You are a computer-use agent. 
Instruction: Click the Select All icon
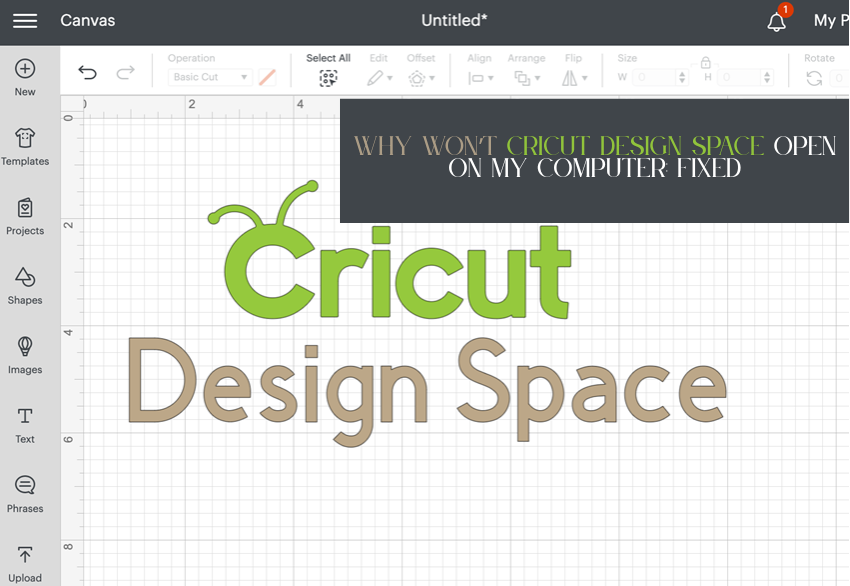coord(328,77)
